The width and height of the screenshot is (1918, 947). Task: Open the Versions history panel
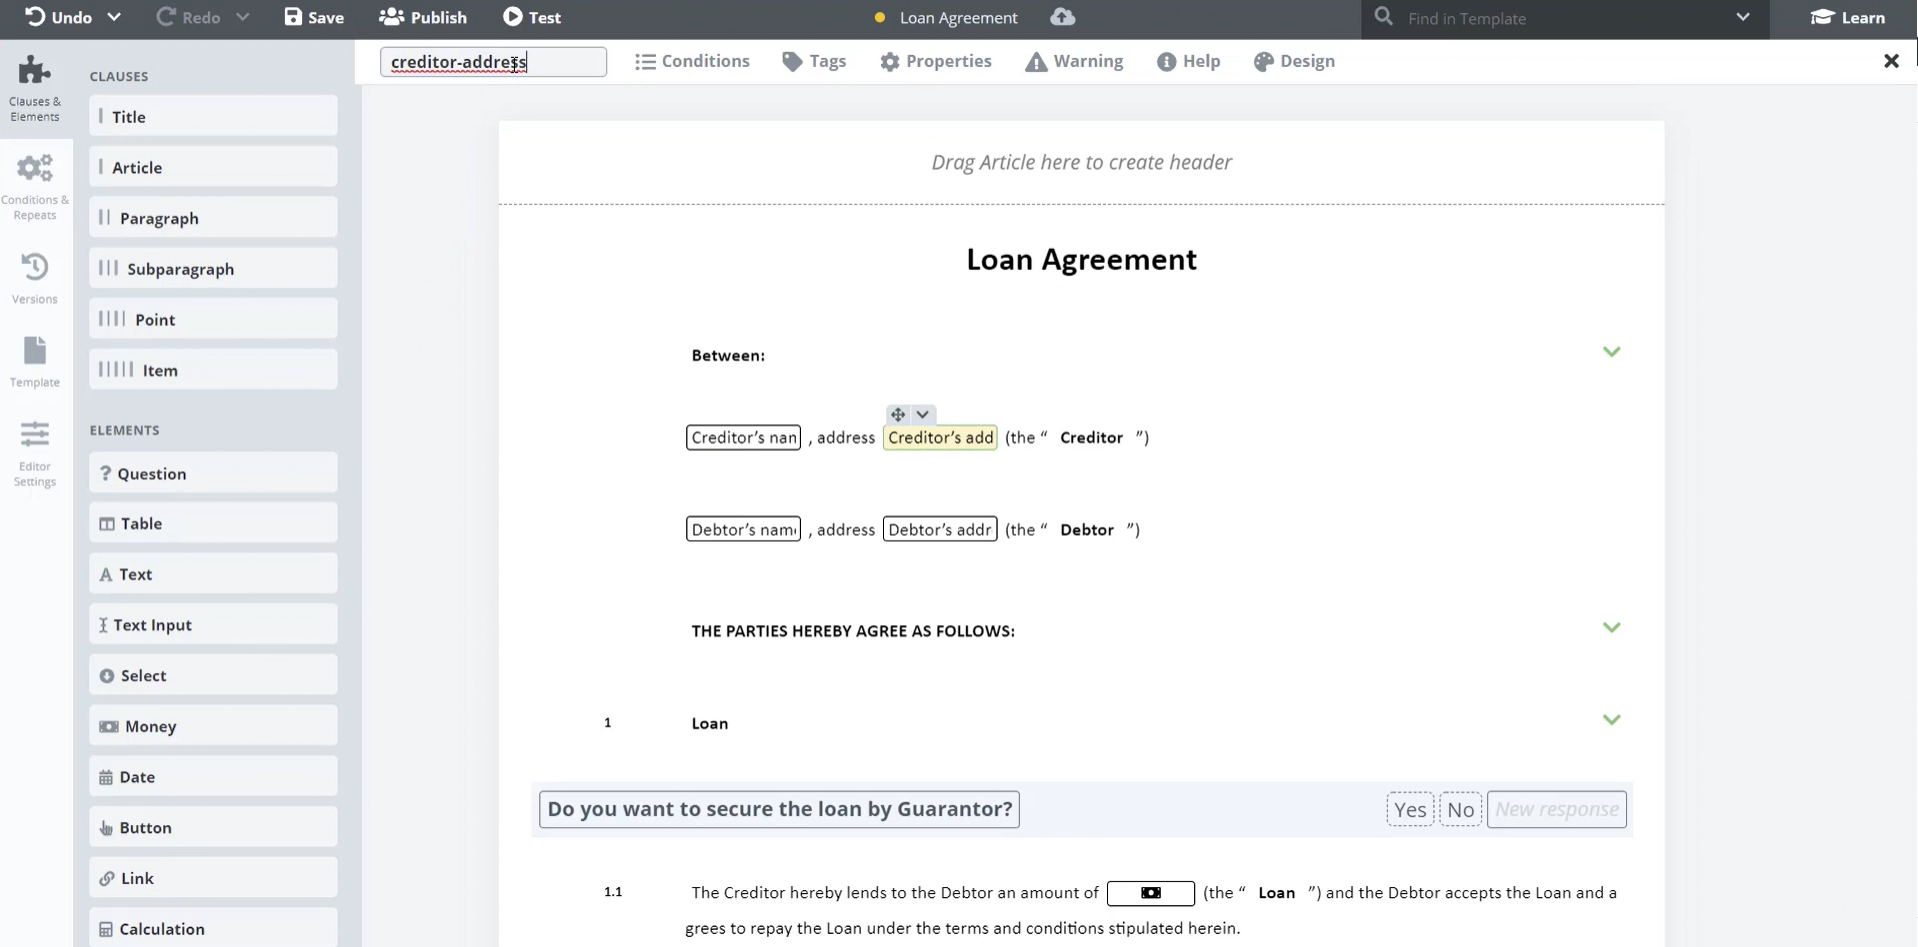pyautogui.click(x=35, y=278)
